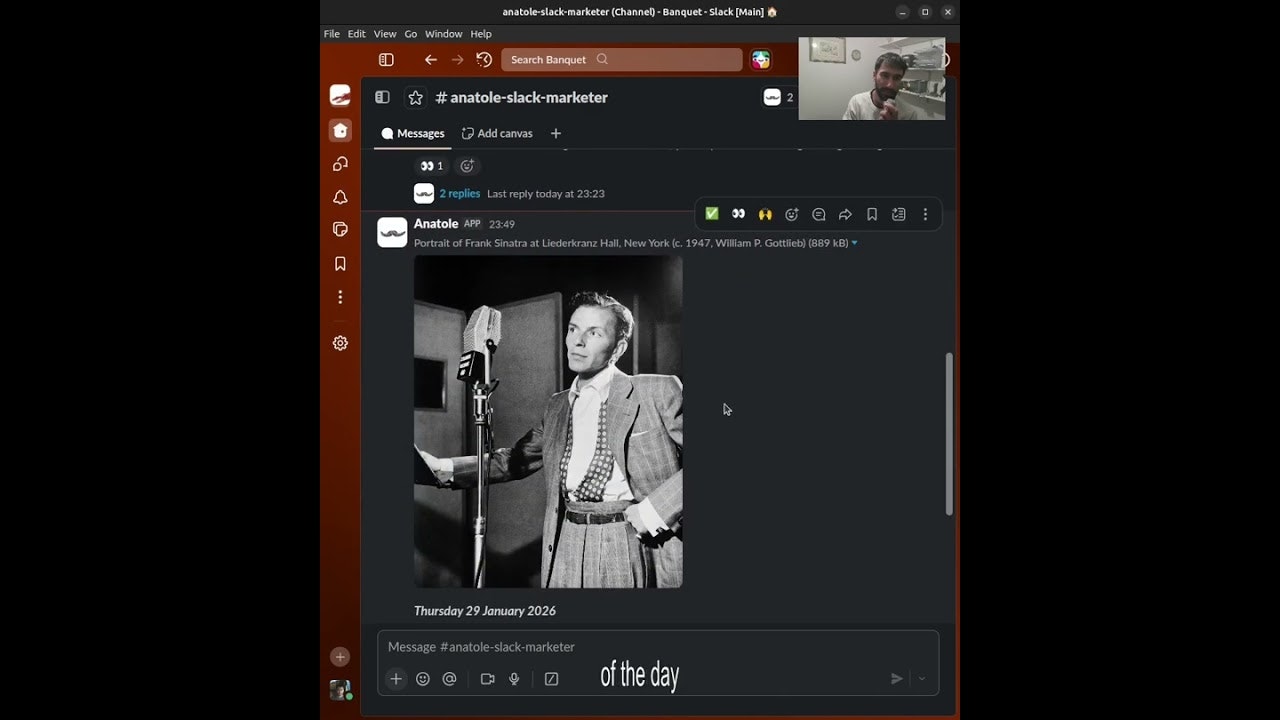Record a video clip
Viewport: 1280px width, 720px height.
pos(488,679)
